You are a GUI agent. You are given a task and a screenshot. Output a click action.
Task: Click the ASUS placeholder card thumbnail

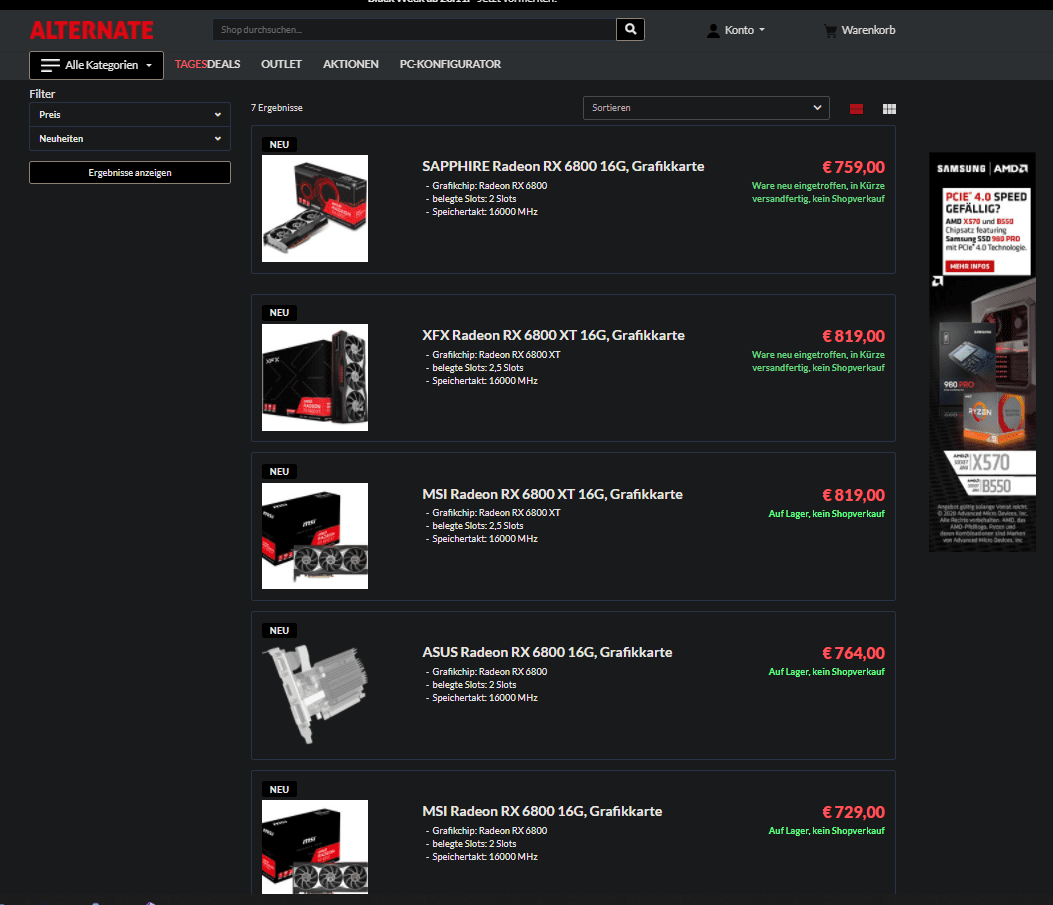pyautogui.click(x=315, y=694)
